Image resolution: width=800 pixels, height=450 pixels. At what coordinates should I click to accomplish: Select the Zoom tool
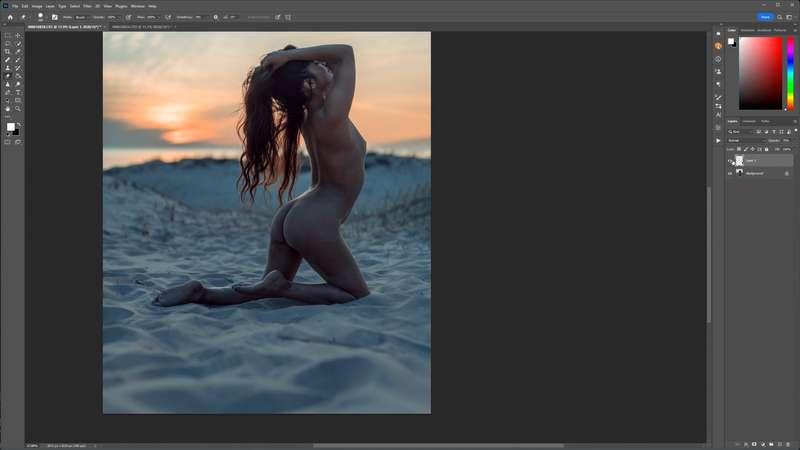point(18,109)
